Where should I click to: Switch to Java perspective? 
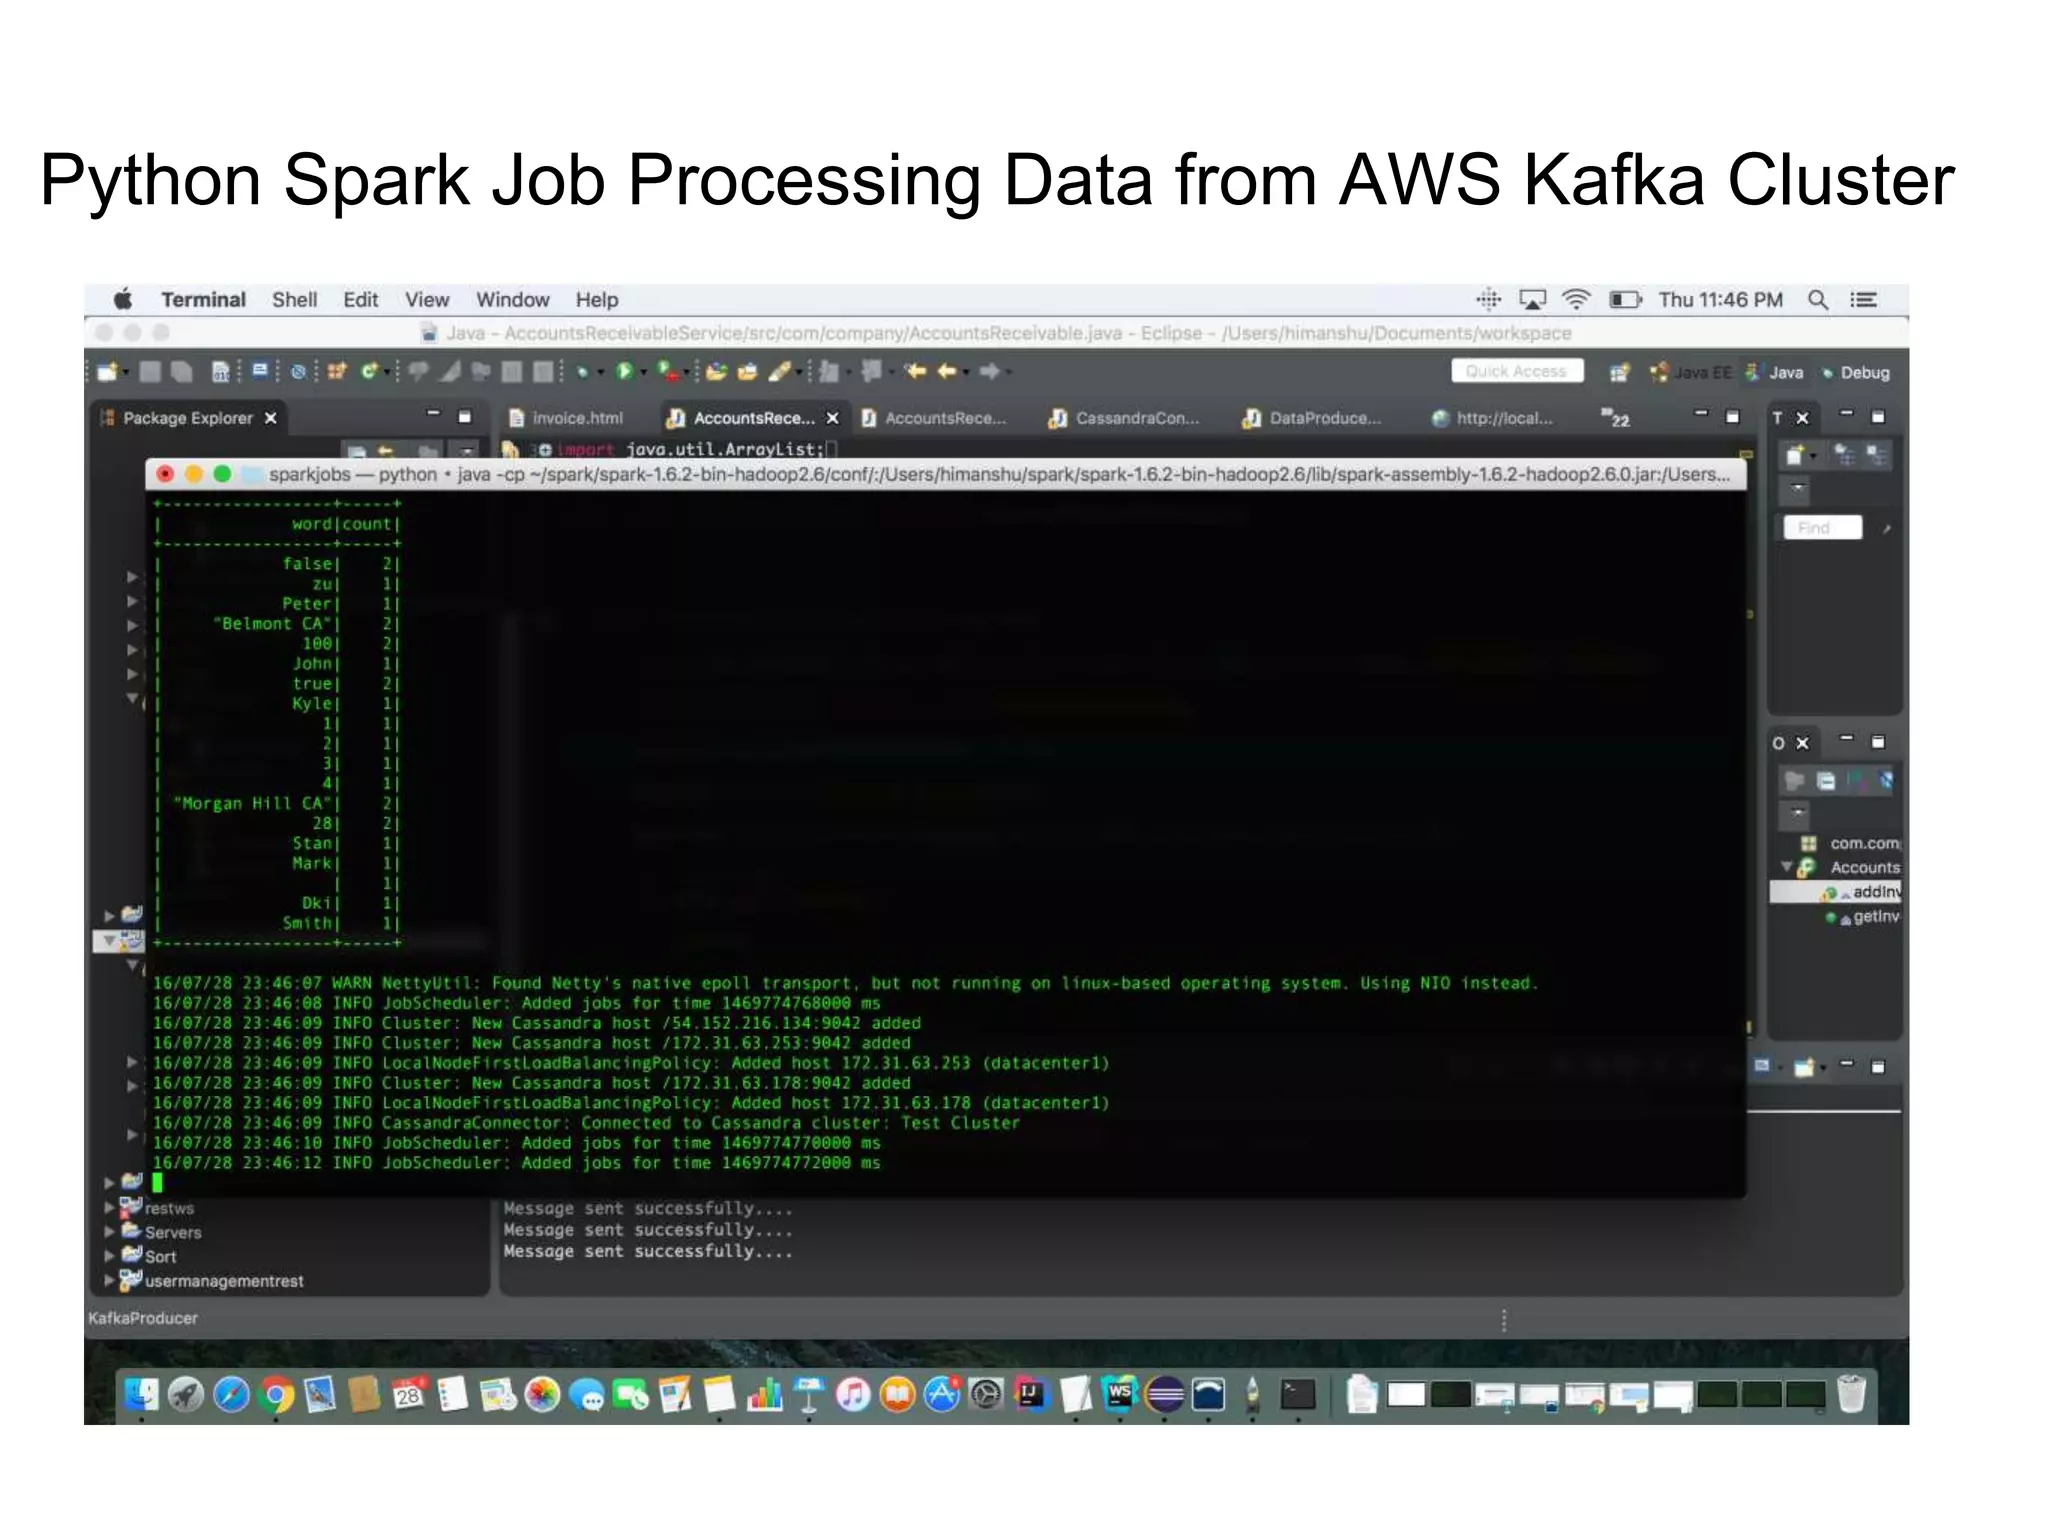coord(1774,373)
